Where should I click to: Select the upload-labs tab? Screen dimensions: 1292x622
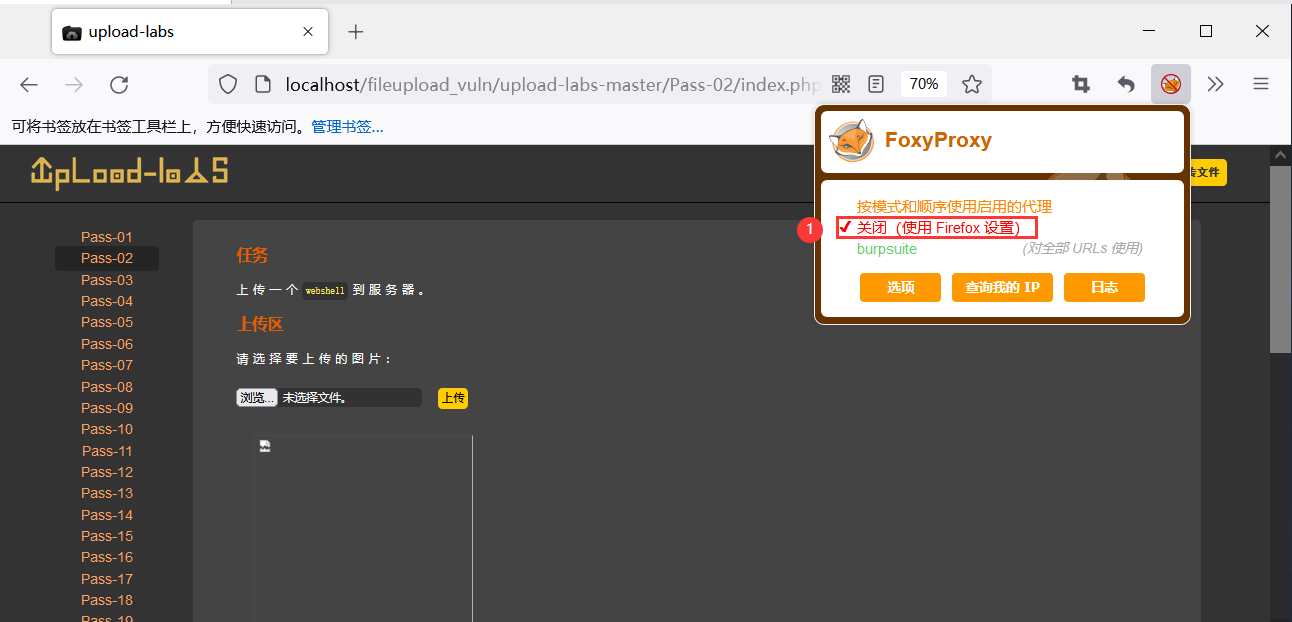pos(189,32)
